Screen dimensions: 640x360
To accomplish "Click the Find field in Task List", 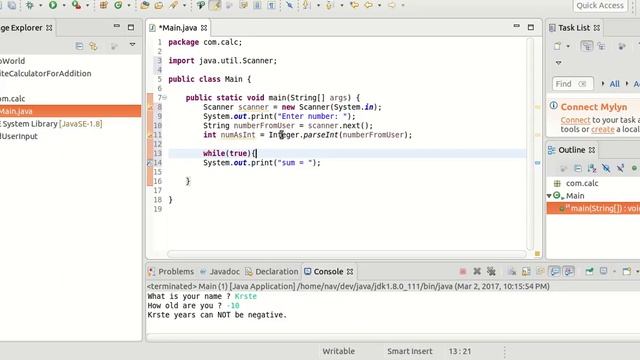I will (x=572, y=84).
